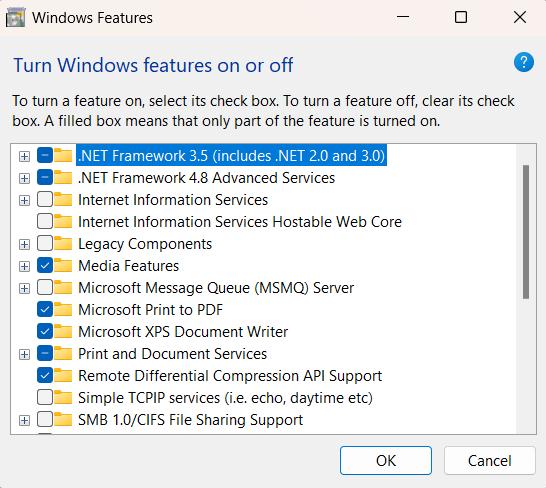Click folder icon for Print and Document Services
The width and height of the screenshot is (546, 488).
click(63, 354)
